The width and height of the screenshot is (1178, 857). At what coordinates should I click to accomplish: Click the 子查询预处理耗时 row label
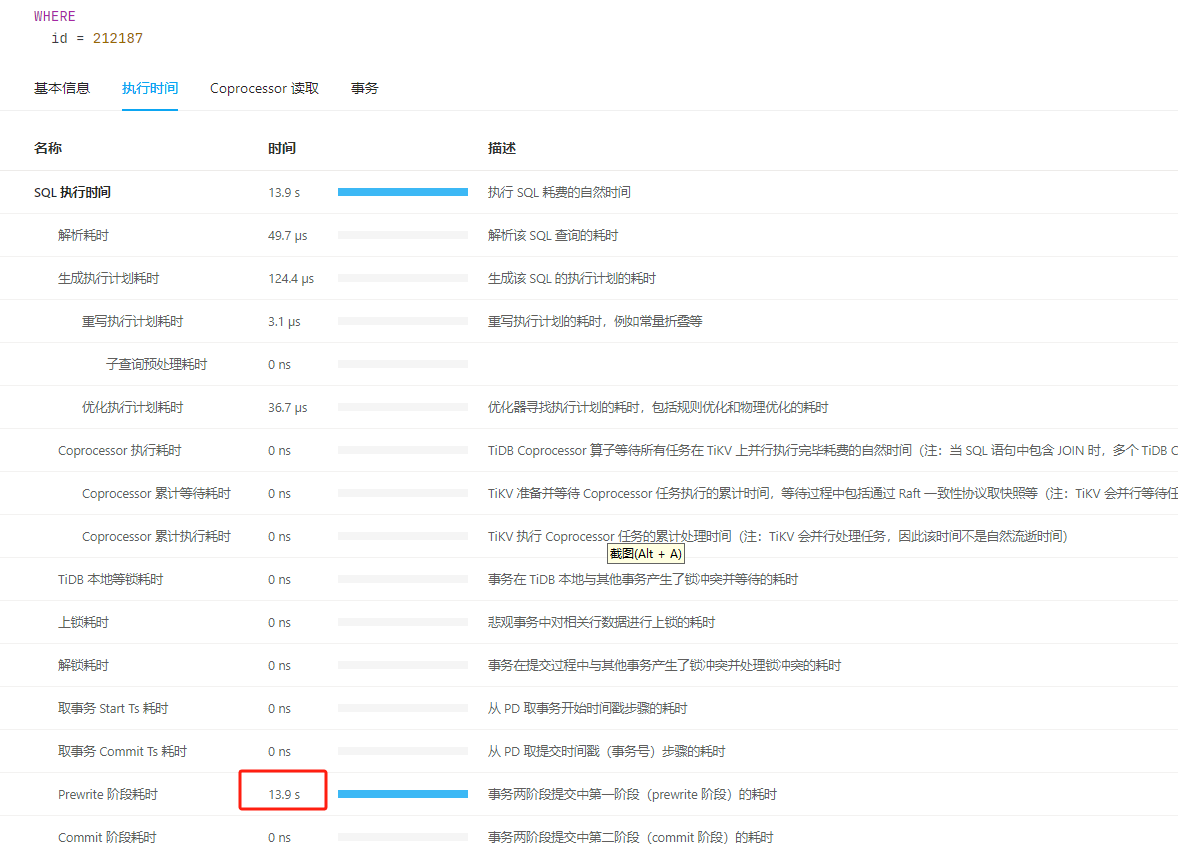[x=156, y=364]
